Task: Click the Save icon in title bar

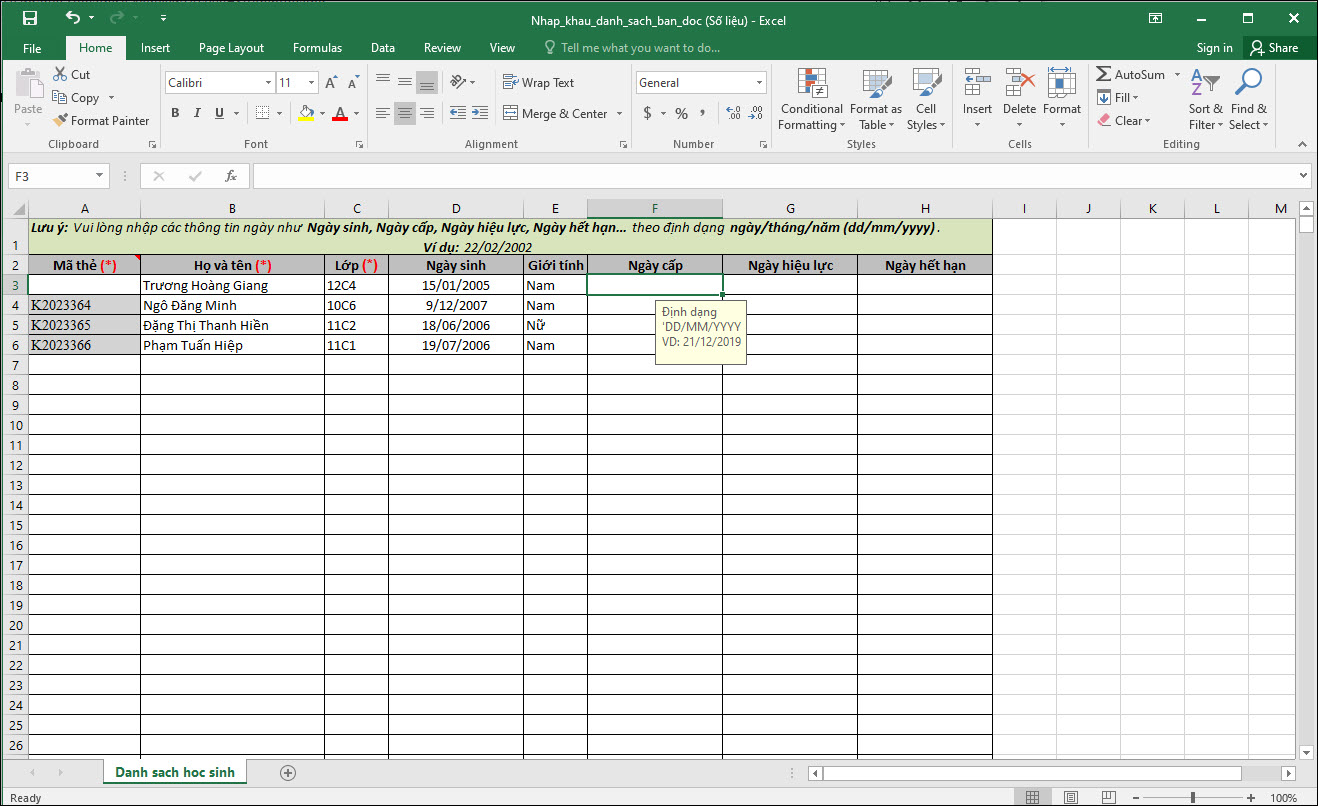Action: 30,18
